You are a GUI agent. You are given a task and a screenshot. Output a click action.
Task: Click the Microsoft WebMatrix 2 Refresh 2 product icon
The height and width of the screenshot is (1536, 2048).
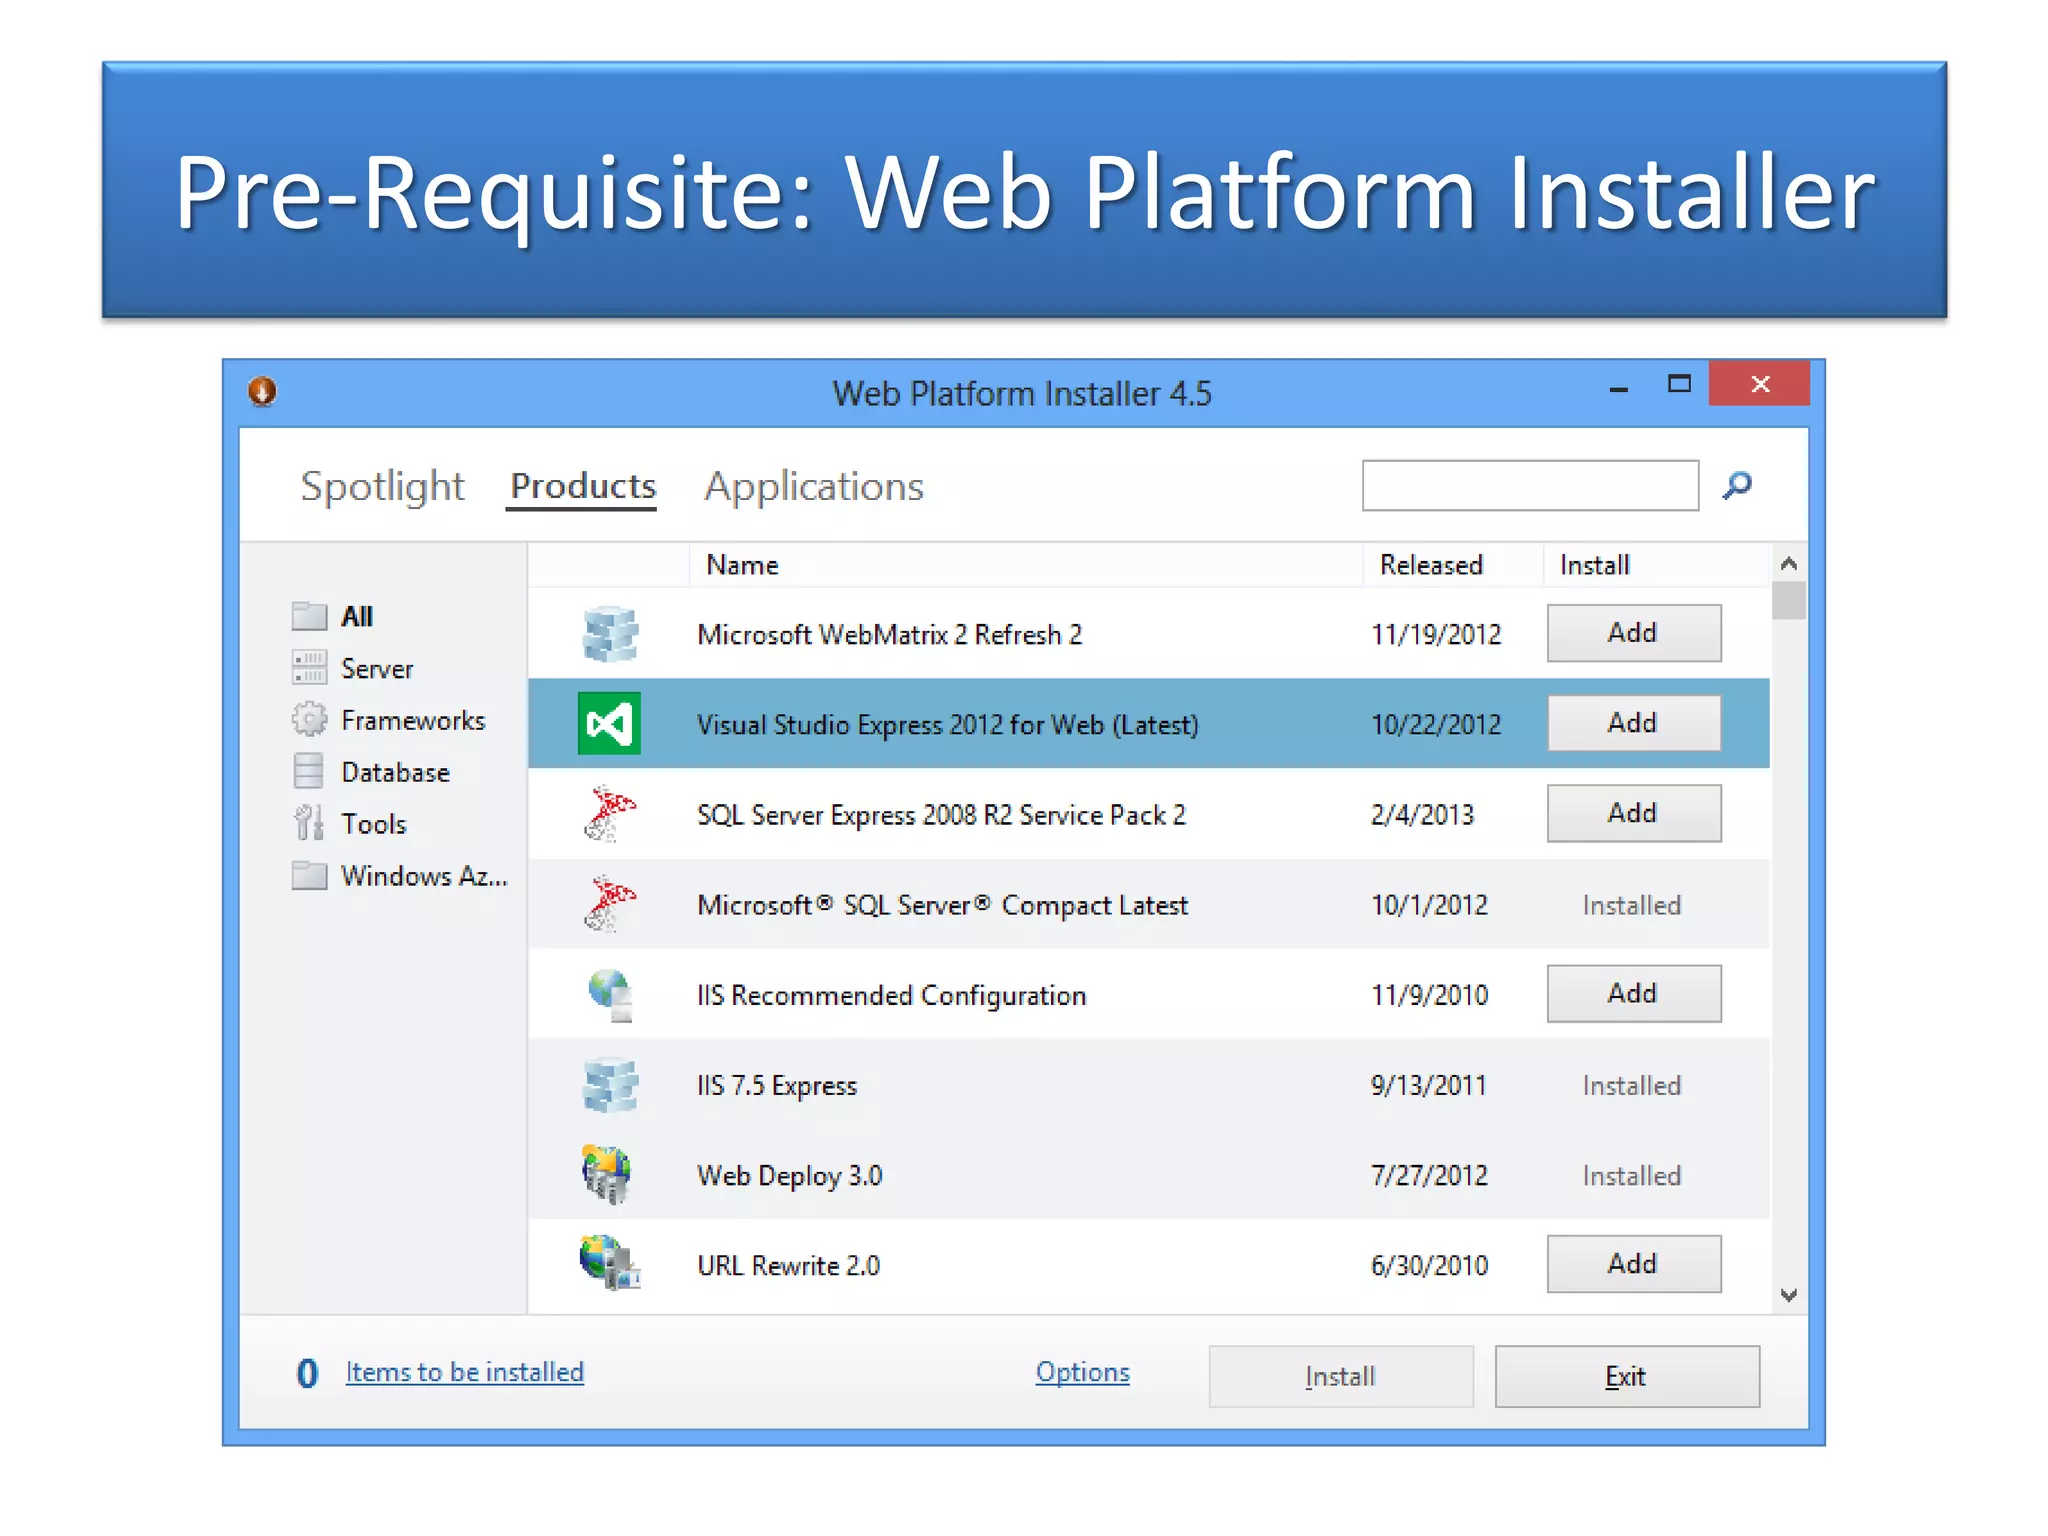click(610, 634)
